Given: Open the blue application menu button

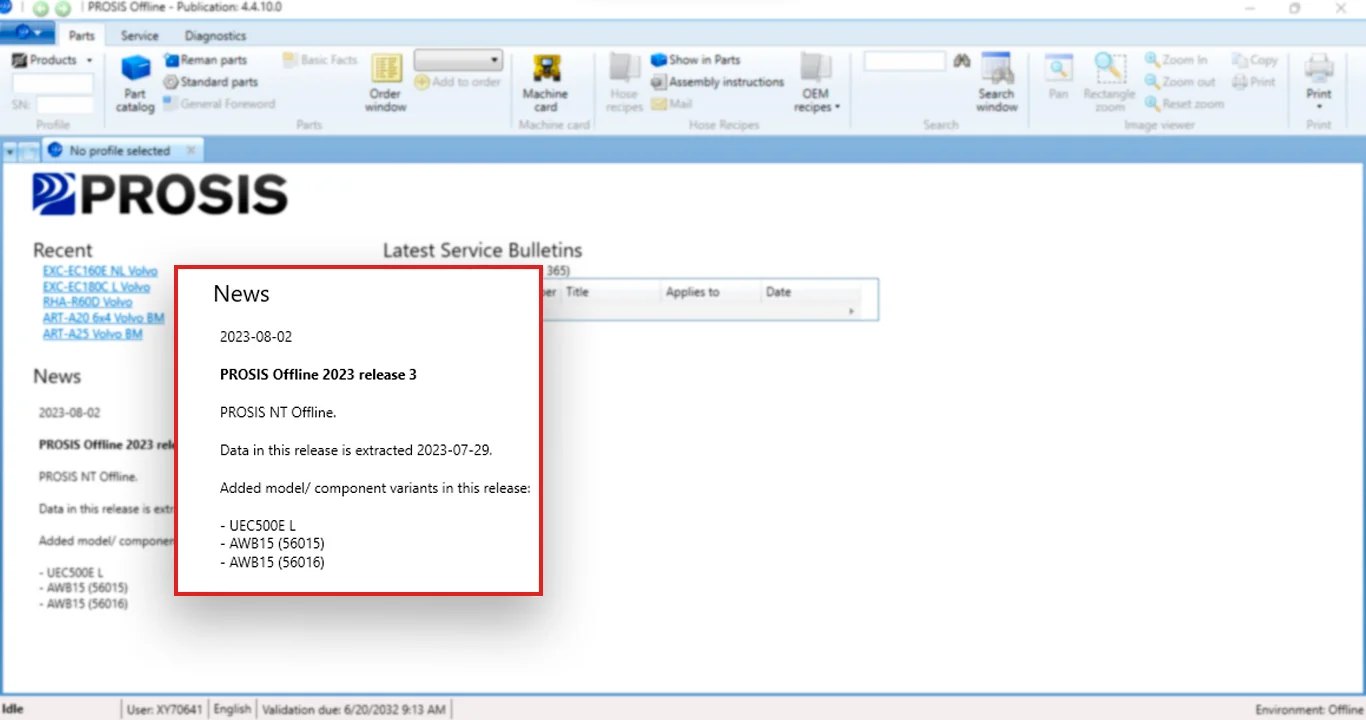Looking at the screenshot, I should click(27, 32).
